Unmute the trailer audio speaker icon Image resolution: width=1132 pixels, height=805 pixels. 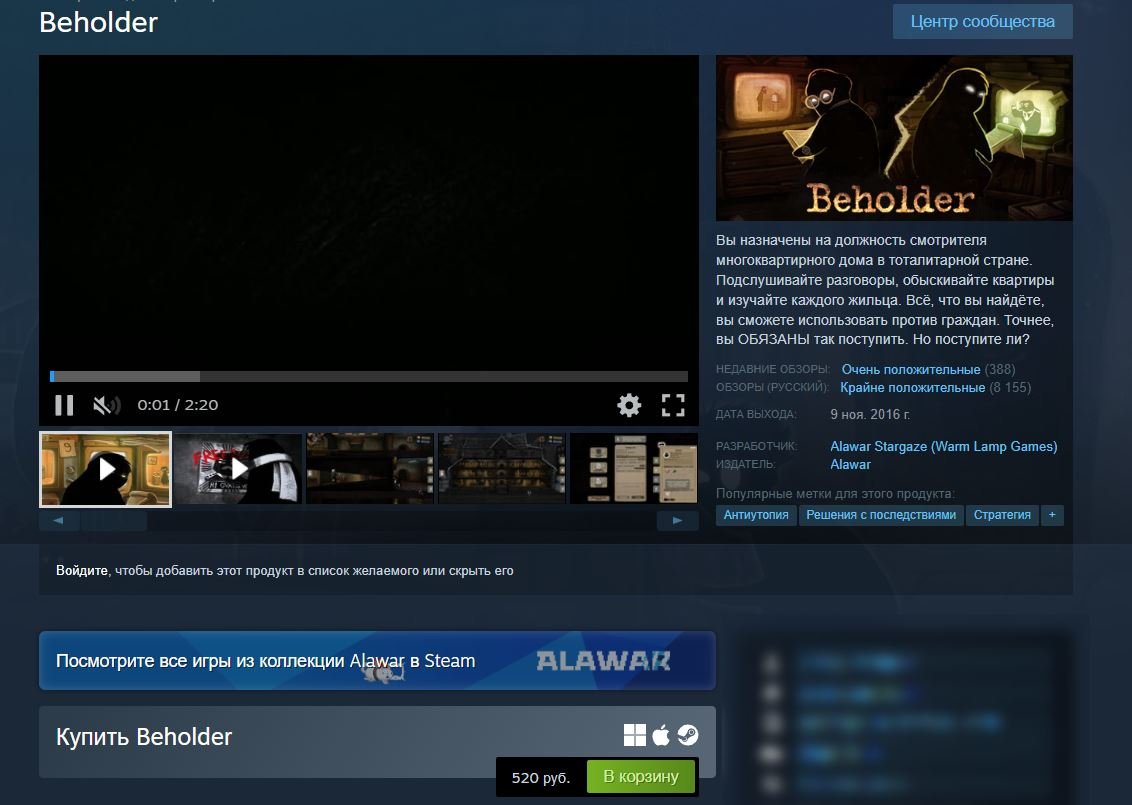pos(106,405)
